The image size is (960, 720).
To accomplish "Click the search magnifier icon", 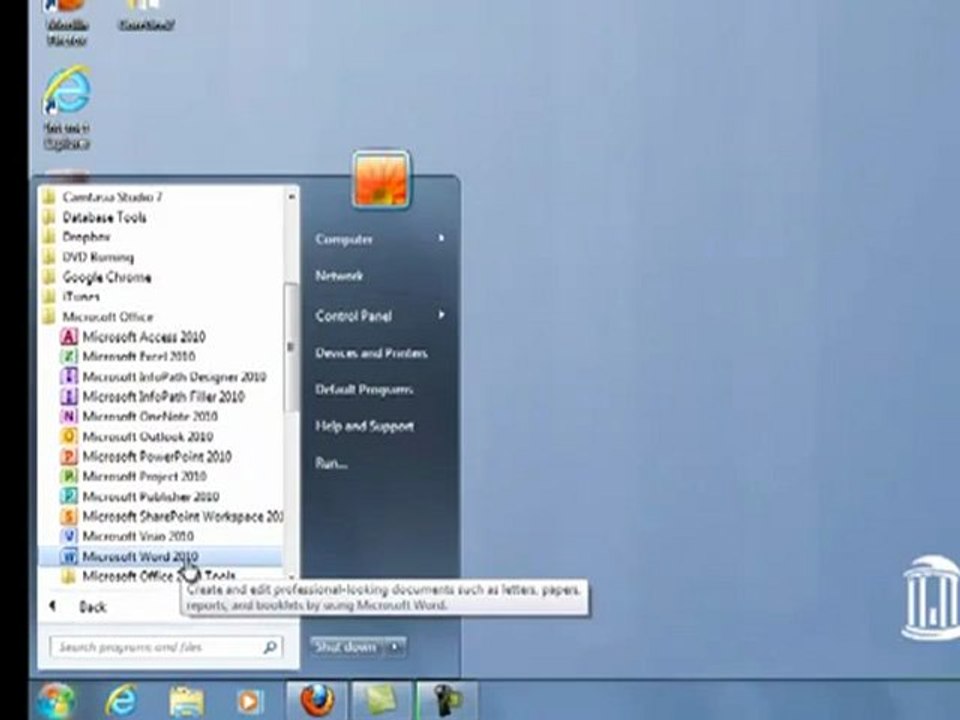I will click(x=270, y=647).
